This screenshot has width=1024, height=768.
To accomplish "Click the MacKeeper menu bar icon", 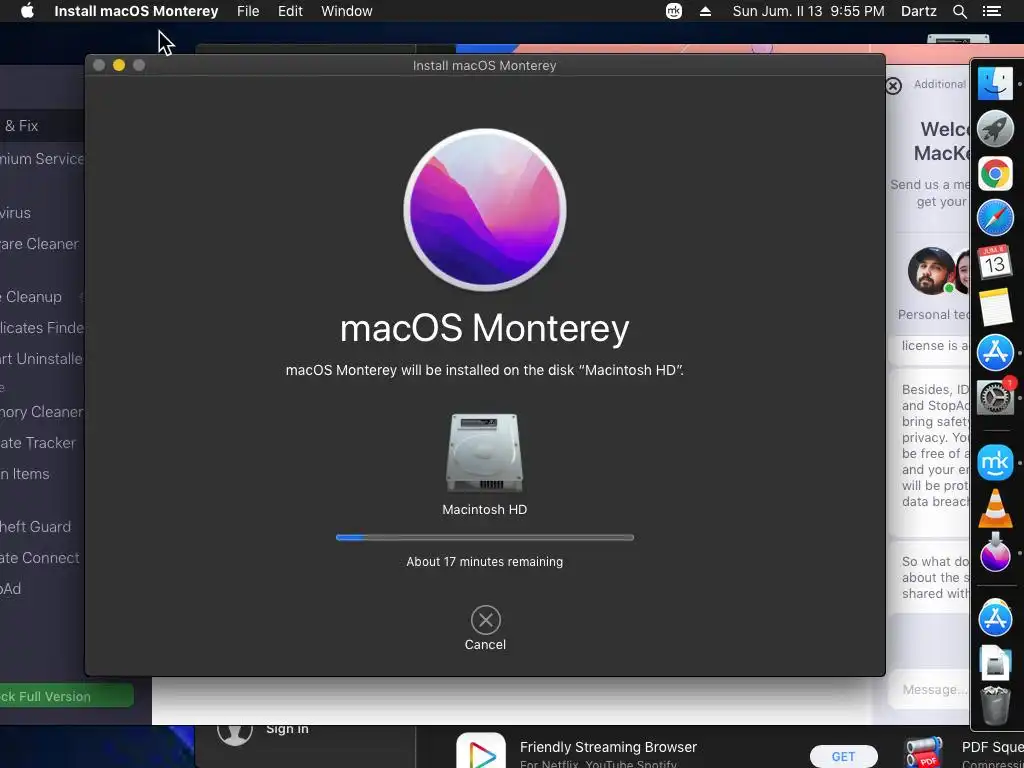I will [673, 11].
